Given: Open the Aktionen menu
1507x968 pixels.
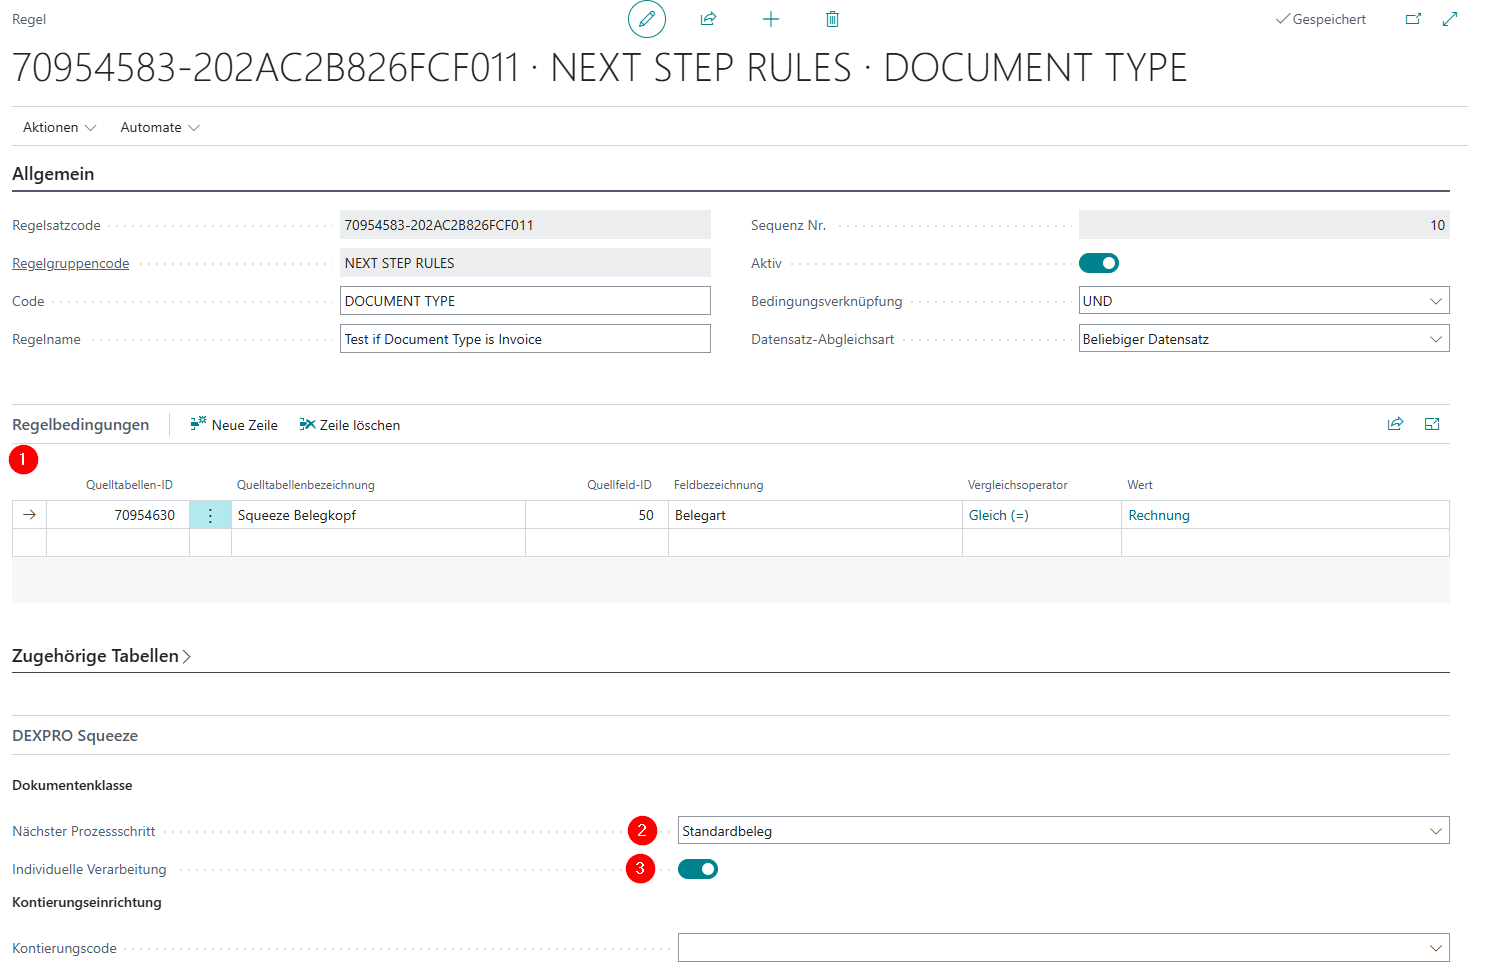Looking at the screenshot, I should pyautogui.click(x=59, y=127).
